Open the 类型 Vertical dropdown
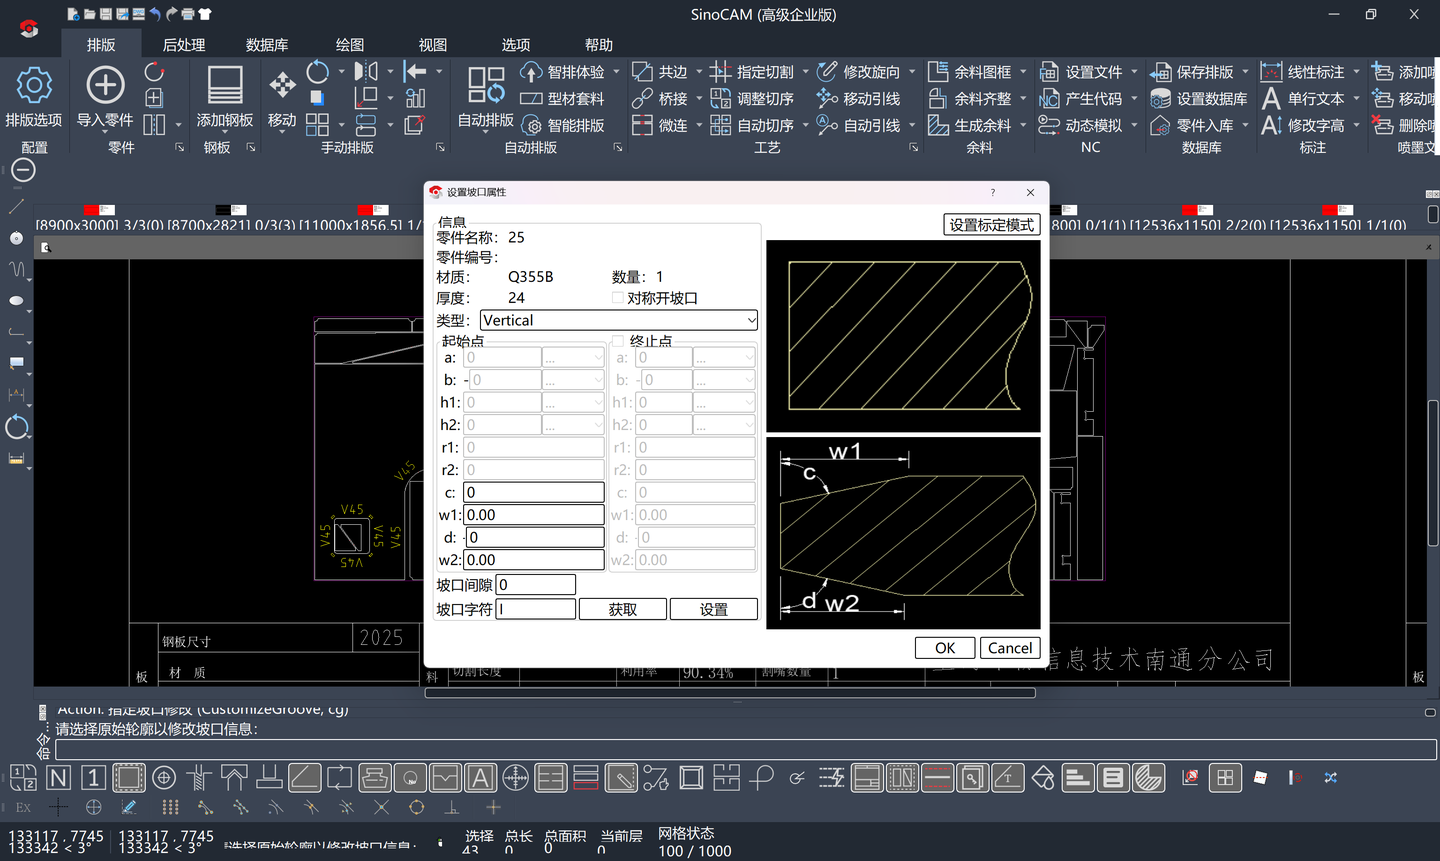 click(x=751, y=320)
